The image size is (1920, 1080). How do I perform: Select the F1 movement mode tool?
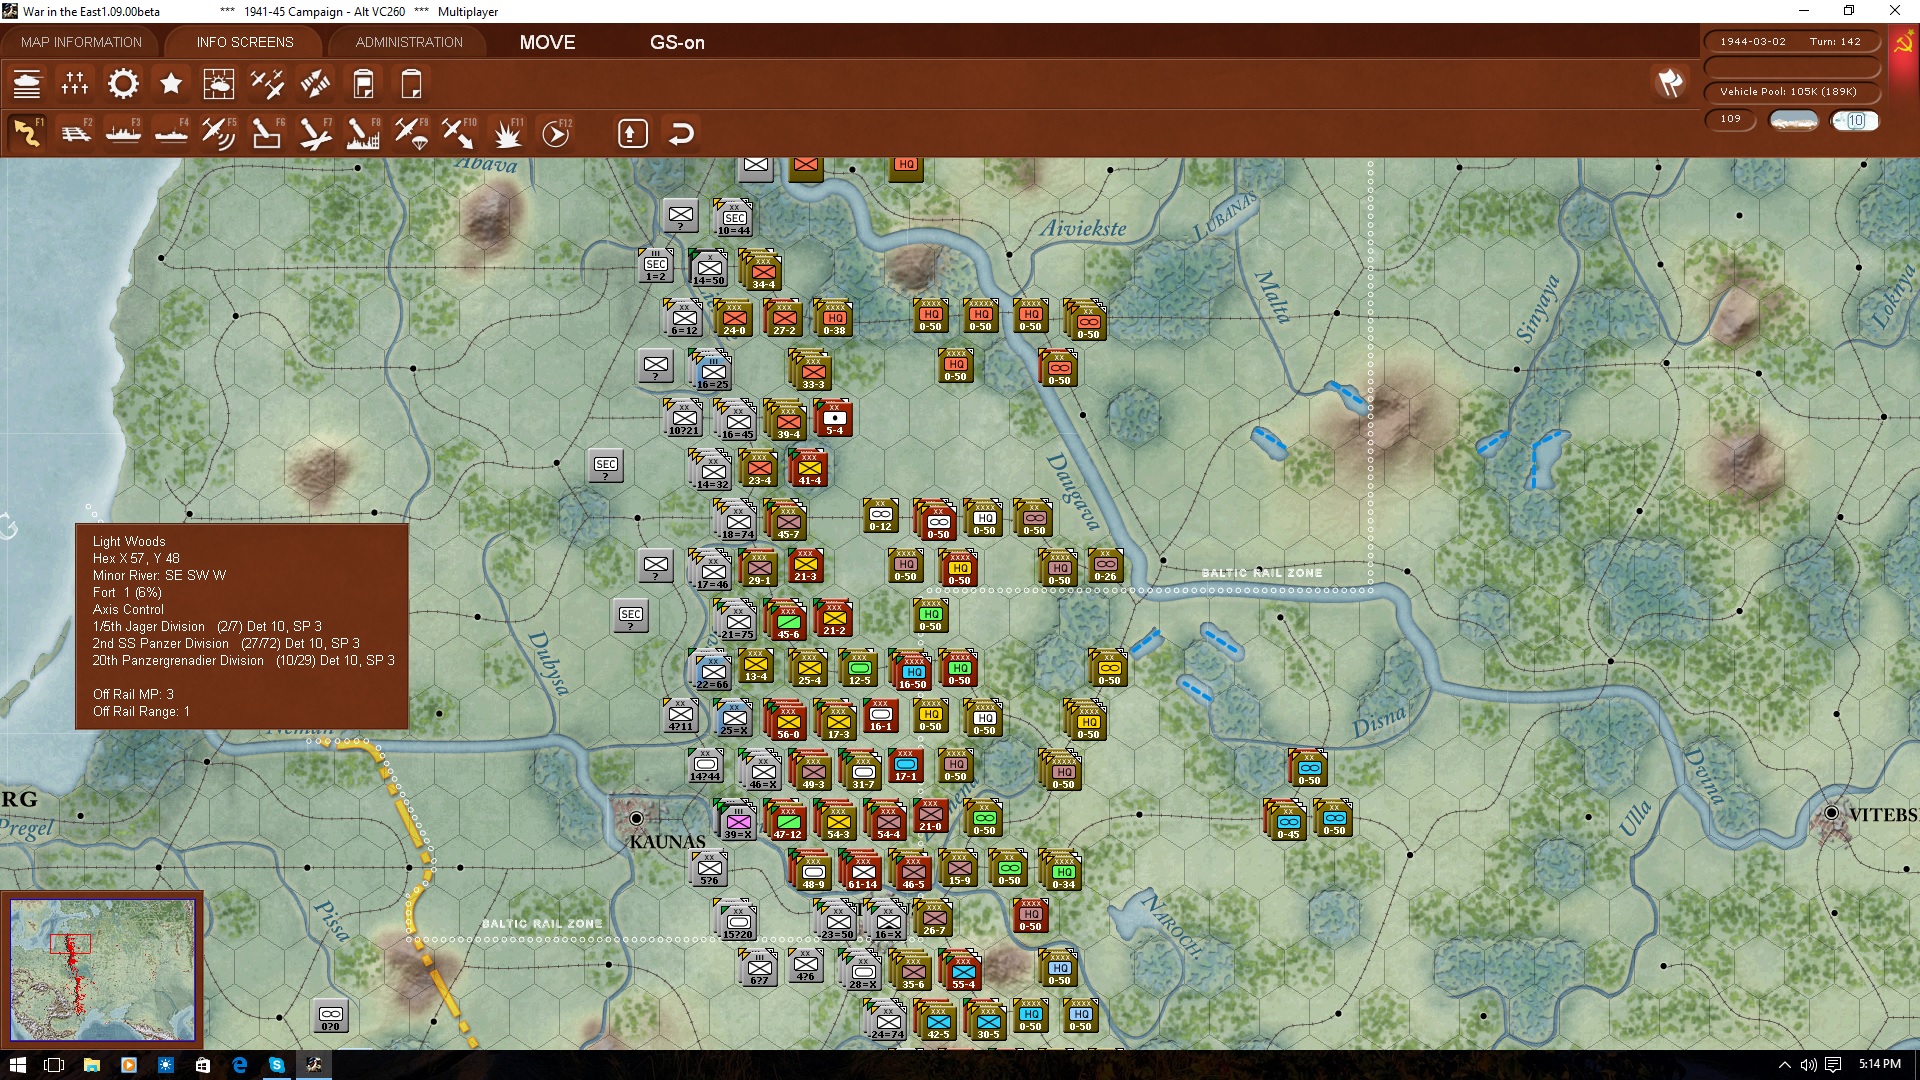point(26,131)
